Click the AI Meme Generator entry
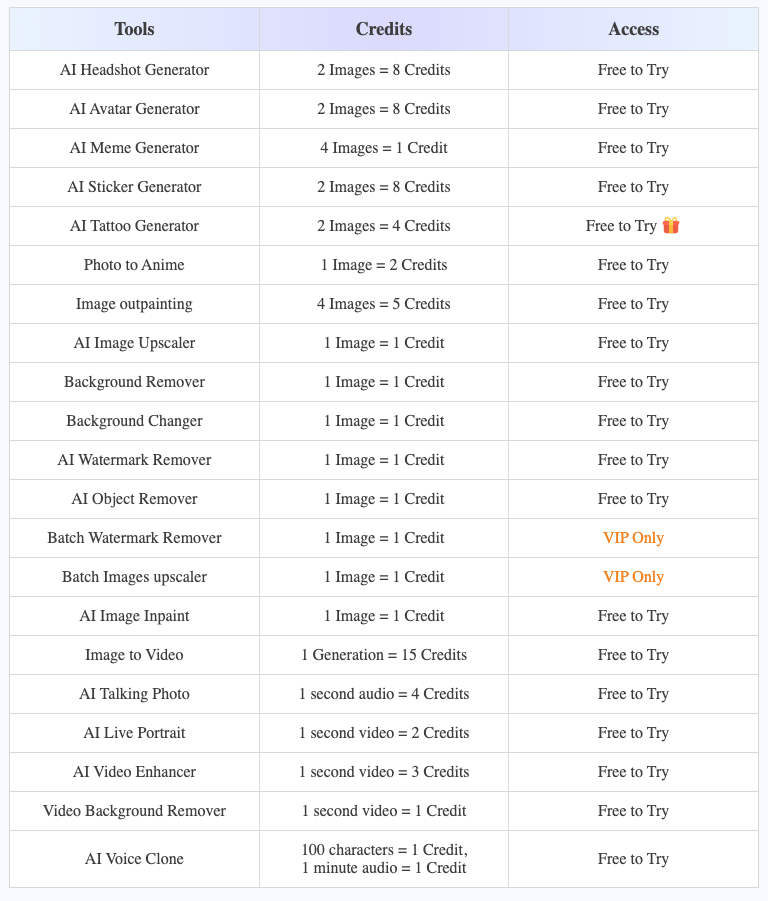Screen dimensions: 768x901 [x=134, y=148]
